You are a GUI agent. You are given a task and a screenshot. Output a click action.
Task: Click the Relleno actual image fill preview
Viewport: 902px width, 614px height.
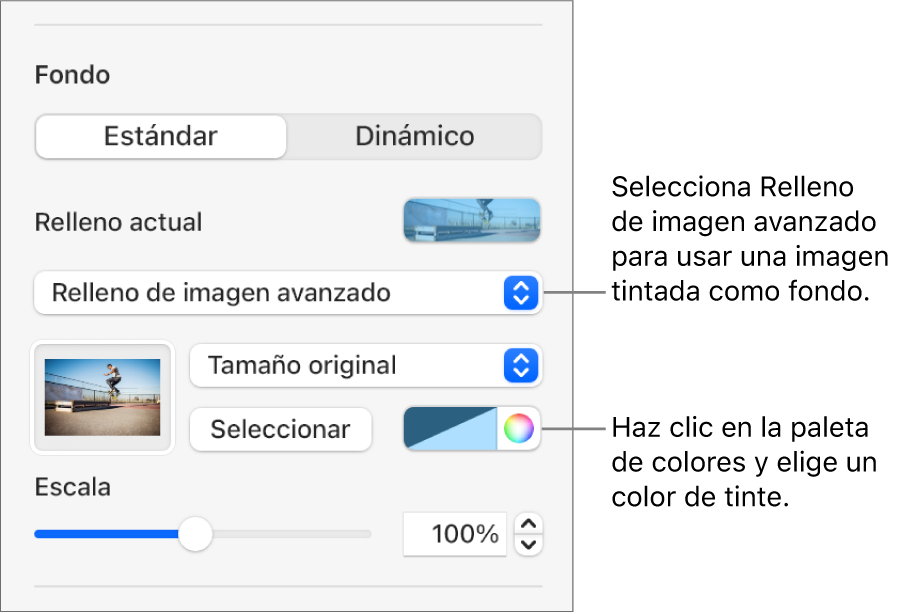coord(471,220)
